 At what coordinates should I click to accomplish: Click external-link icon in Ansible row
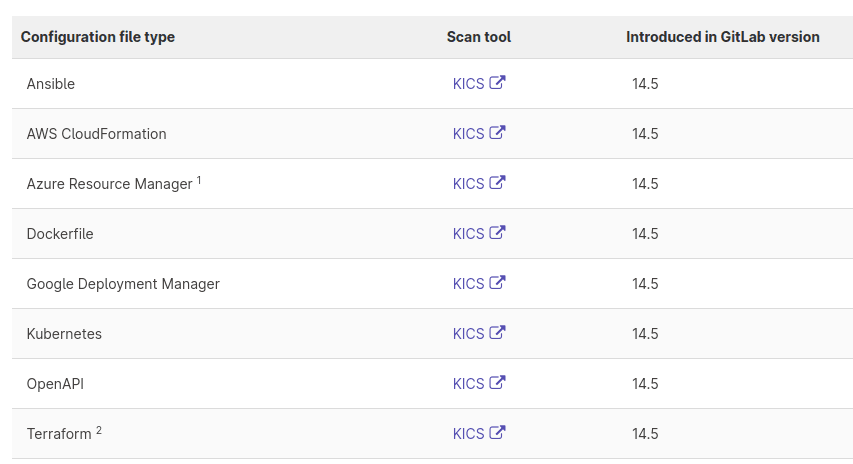pos(497,83)
